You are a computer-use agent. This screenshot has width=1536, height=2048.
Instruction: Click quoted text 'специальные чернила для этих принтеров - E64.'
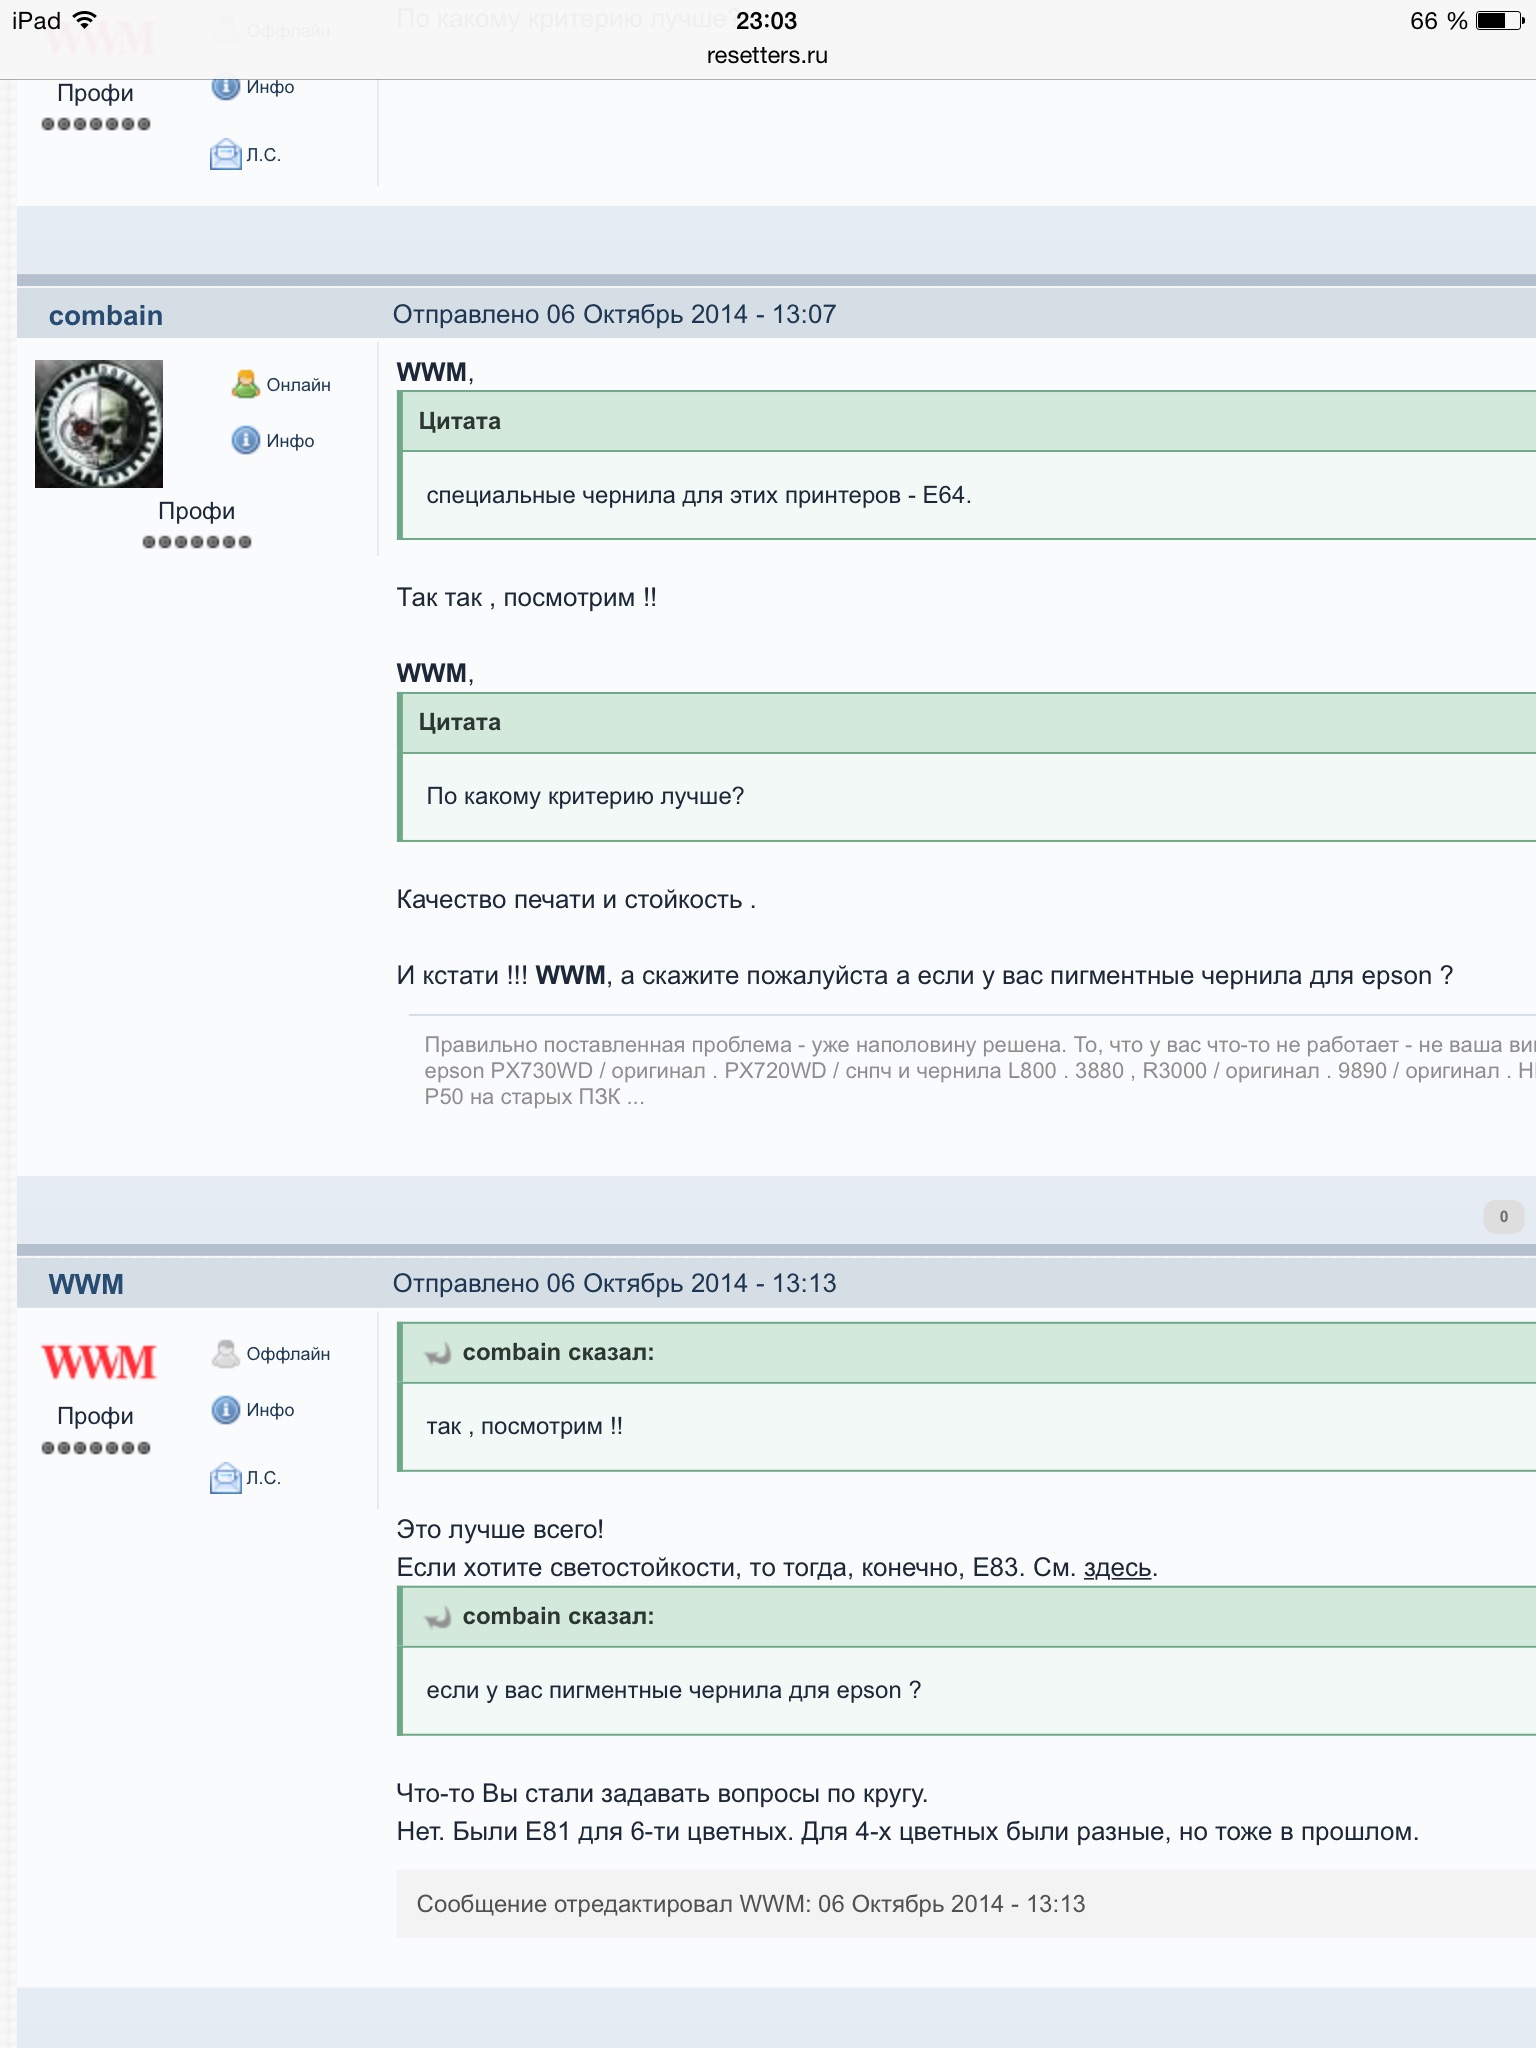699,495
